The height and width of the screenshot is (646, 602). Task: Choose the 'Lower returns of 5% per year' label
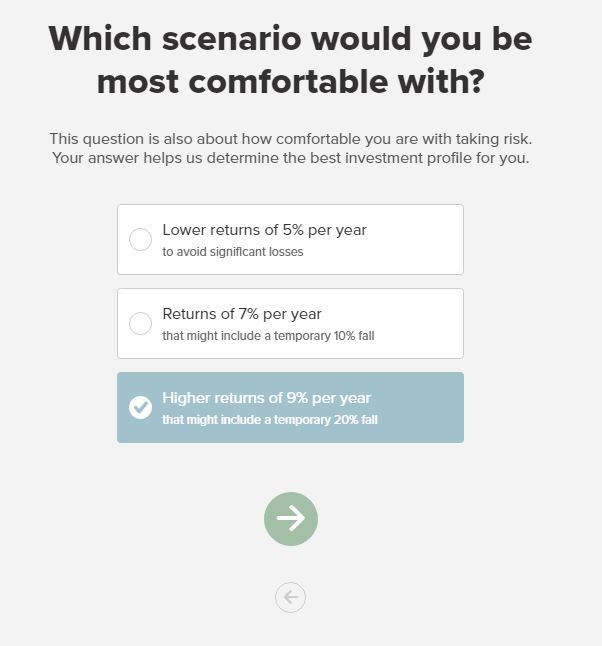coord(265,230)
